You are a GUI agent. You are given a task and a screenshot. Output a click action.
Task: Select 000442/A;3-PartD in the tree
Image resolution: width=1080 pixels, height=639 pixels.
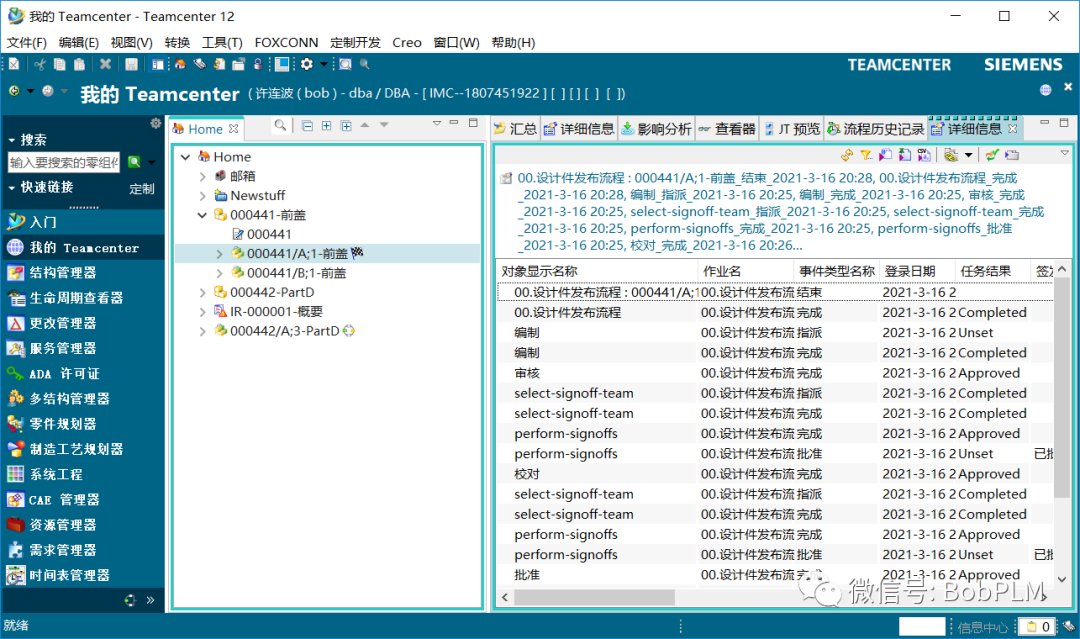pos(284,331)
